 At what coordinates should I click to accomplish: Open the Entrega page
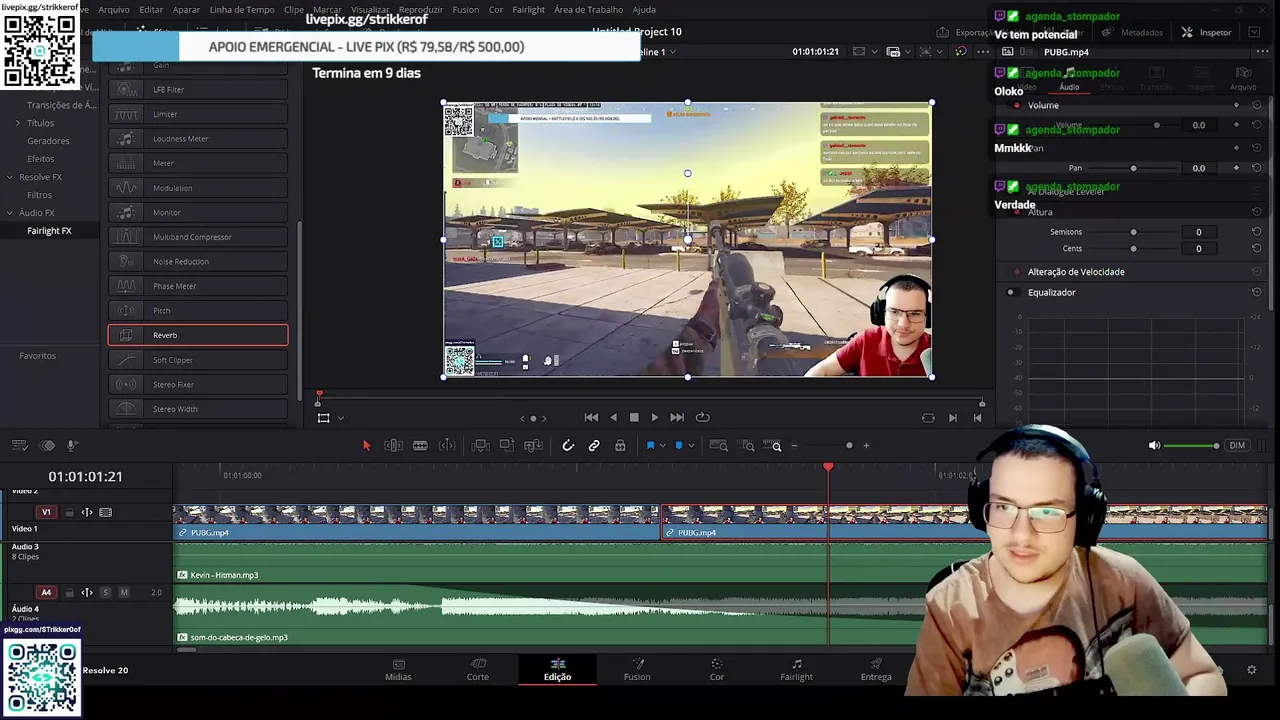pyautogui.click(x=876, y=670)
